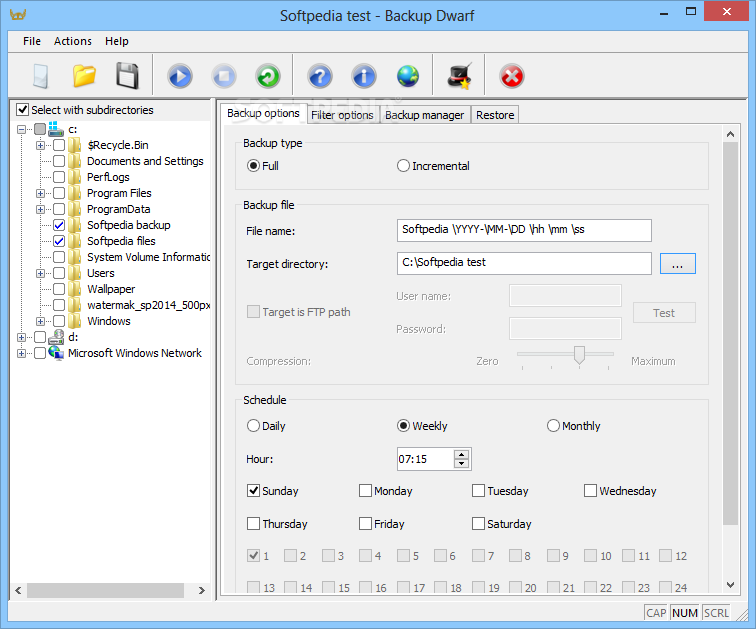Viewport: 756px width, 629px height.
Task: Click the PerfLogs folder icon
Action: (x=75, y=177)
